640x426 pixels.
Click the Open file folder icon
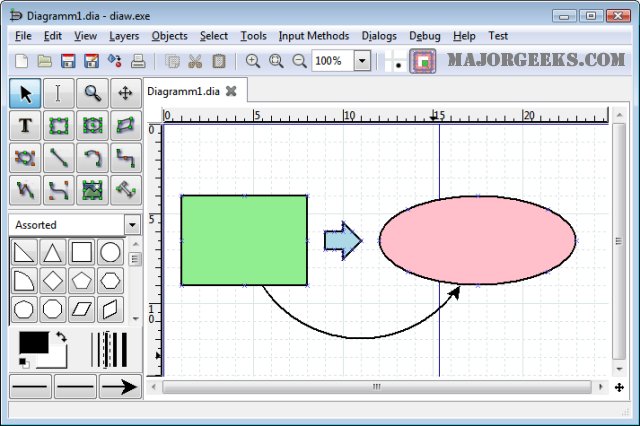pyautogui.click(x=44, y=61)
